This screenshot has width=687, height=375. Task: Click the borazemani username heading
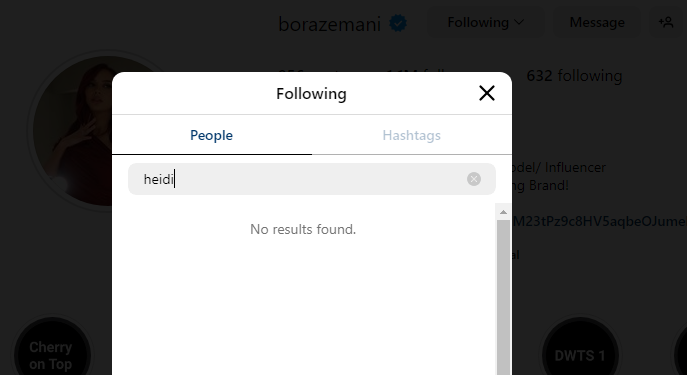pyautogui.click(x=329, y=24)
